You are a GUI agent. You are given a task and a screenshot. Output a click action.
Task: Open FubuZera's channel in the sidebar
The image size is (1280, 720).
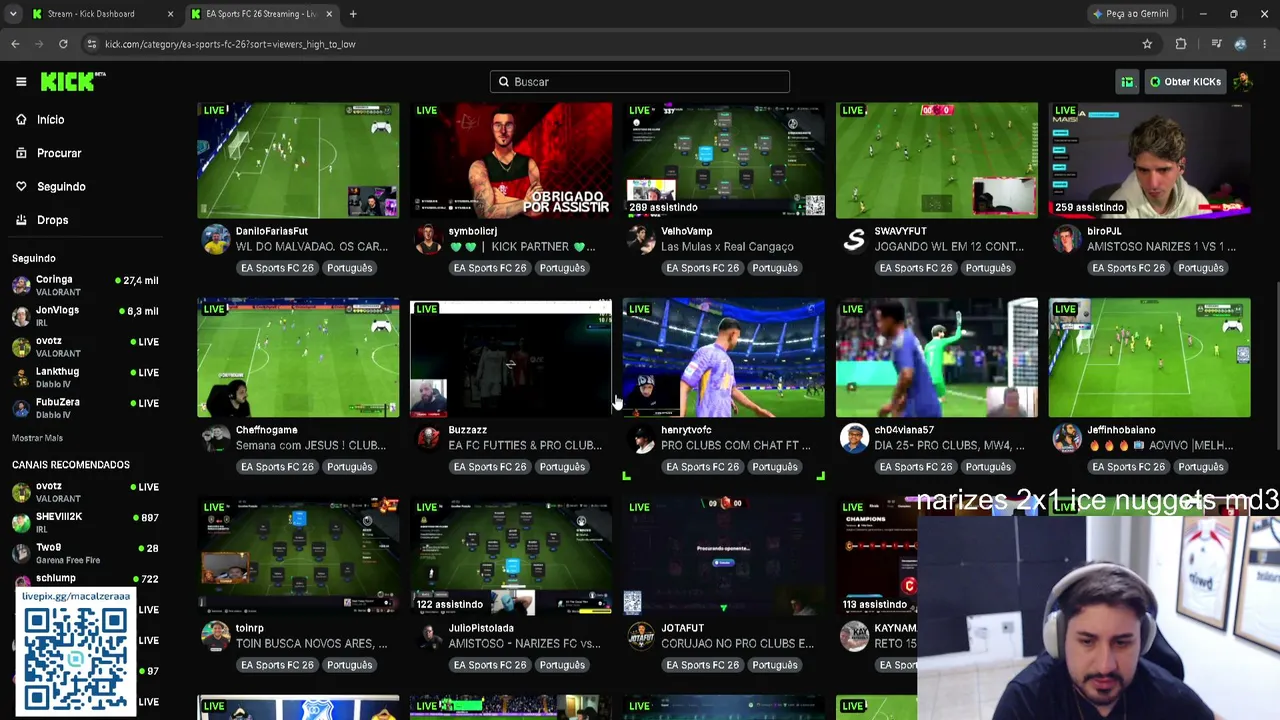(85, 408)
